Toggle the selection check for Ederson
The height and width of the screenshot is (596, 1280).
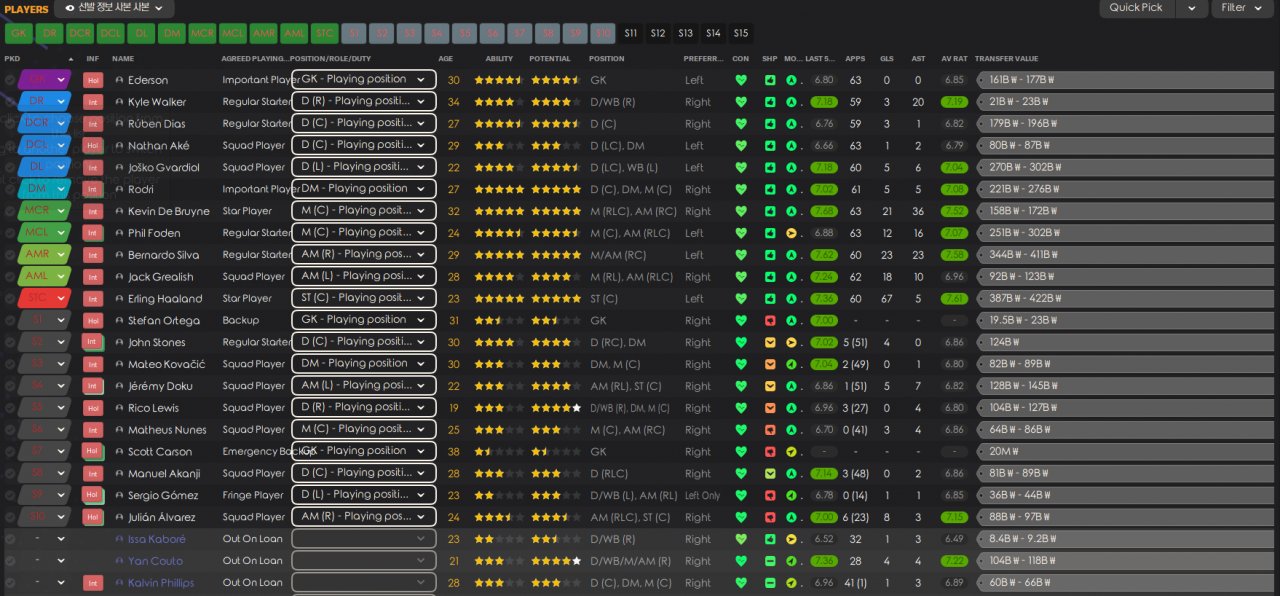(10, 80)
